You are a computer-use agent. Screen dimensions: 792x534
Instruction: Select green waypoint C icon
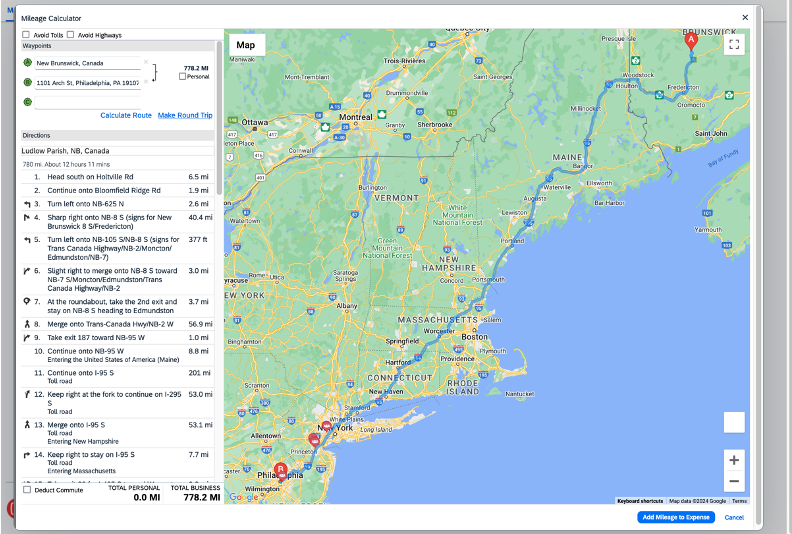(27, 102)
